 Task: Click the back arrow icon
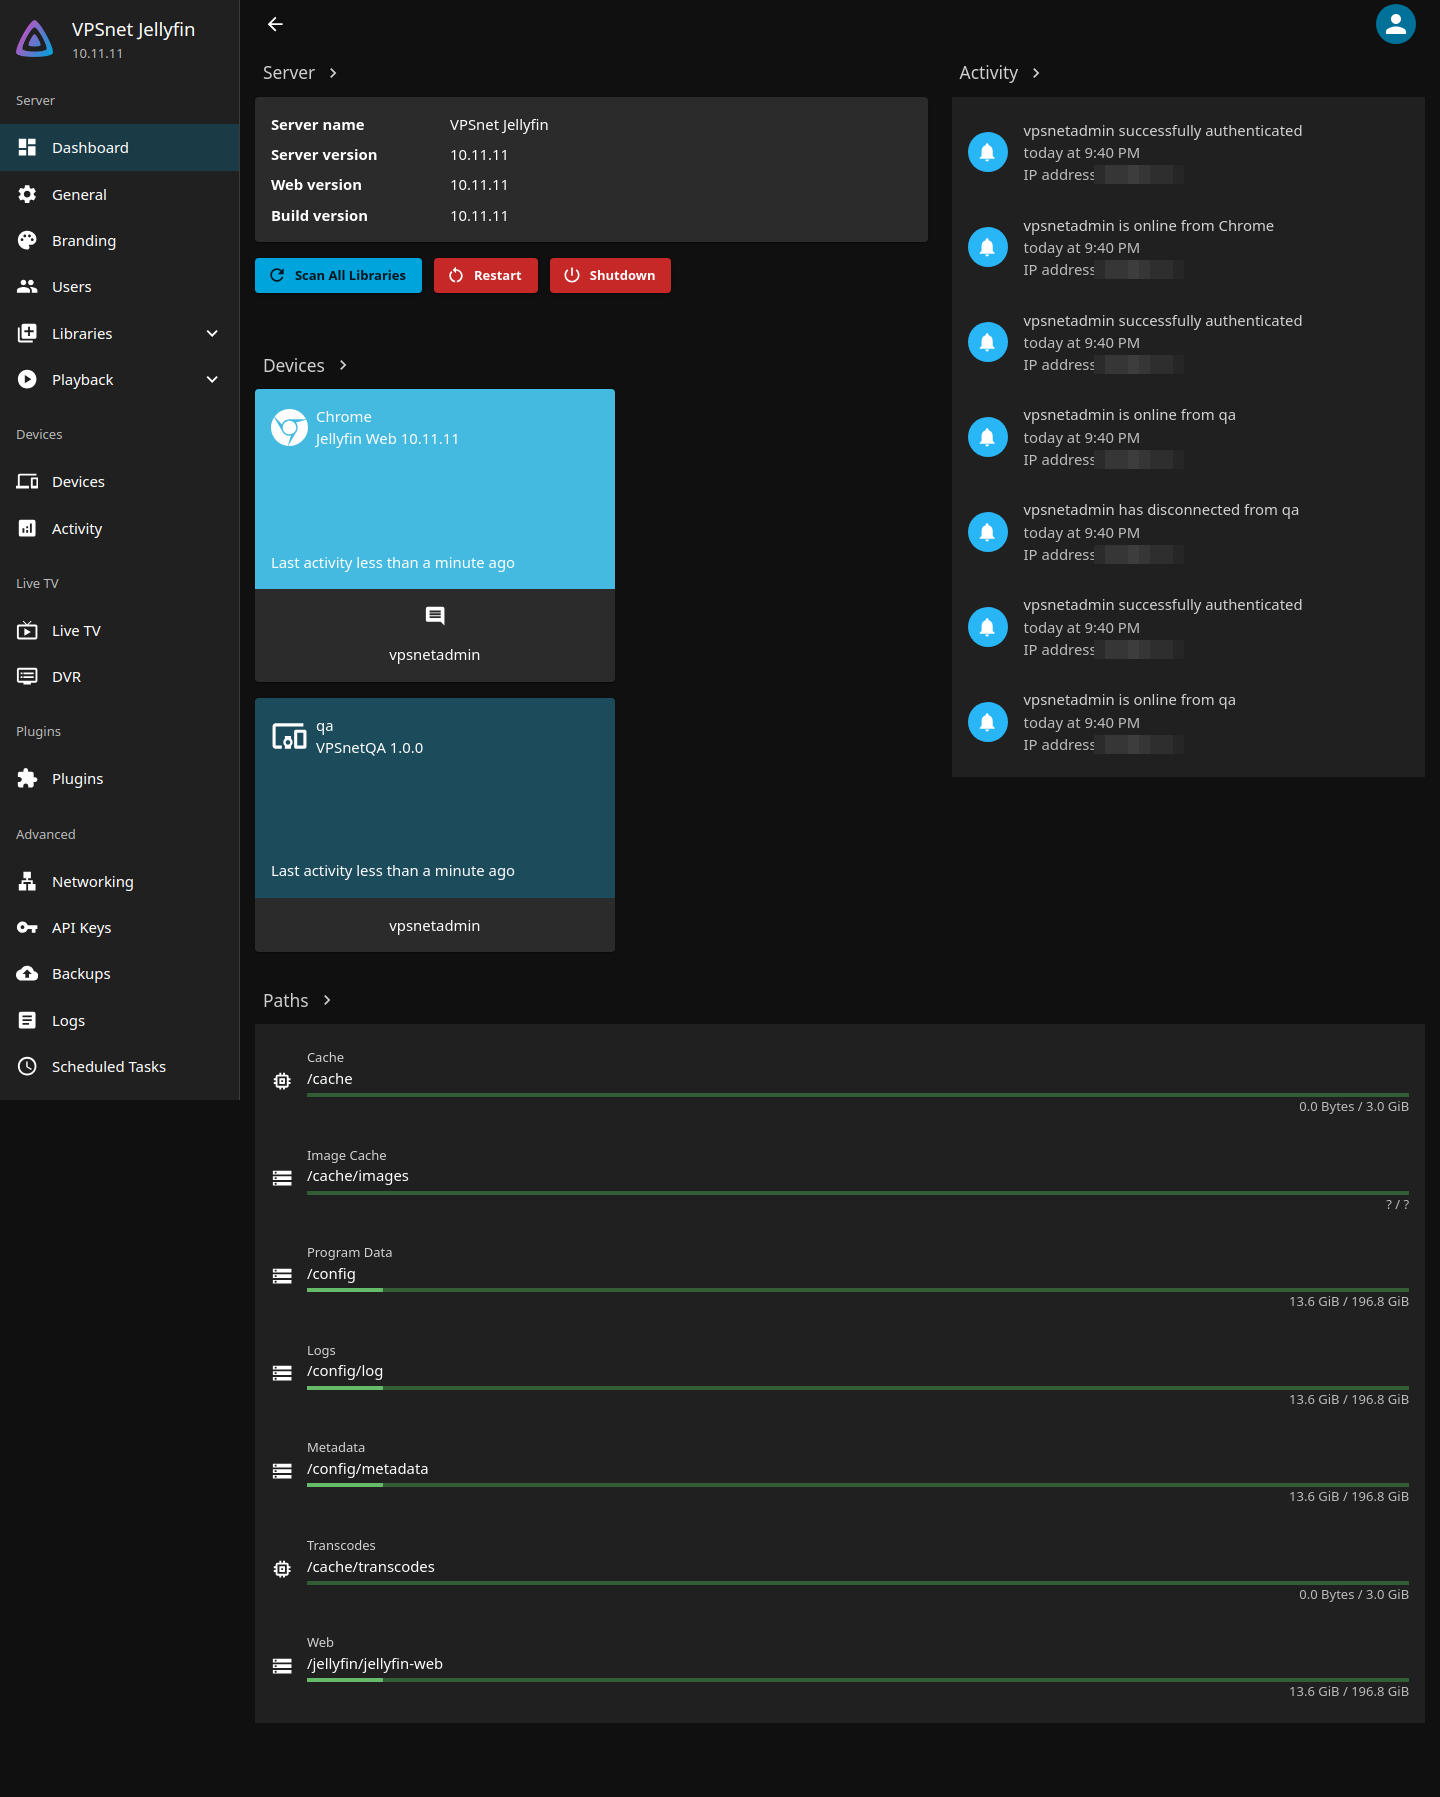275,24
